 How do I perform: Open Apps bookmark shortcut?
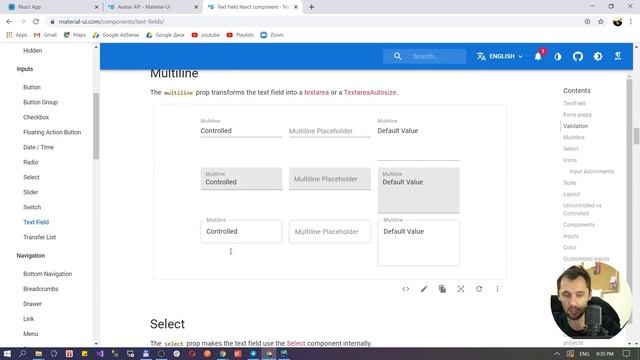[x=17, y=35]
